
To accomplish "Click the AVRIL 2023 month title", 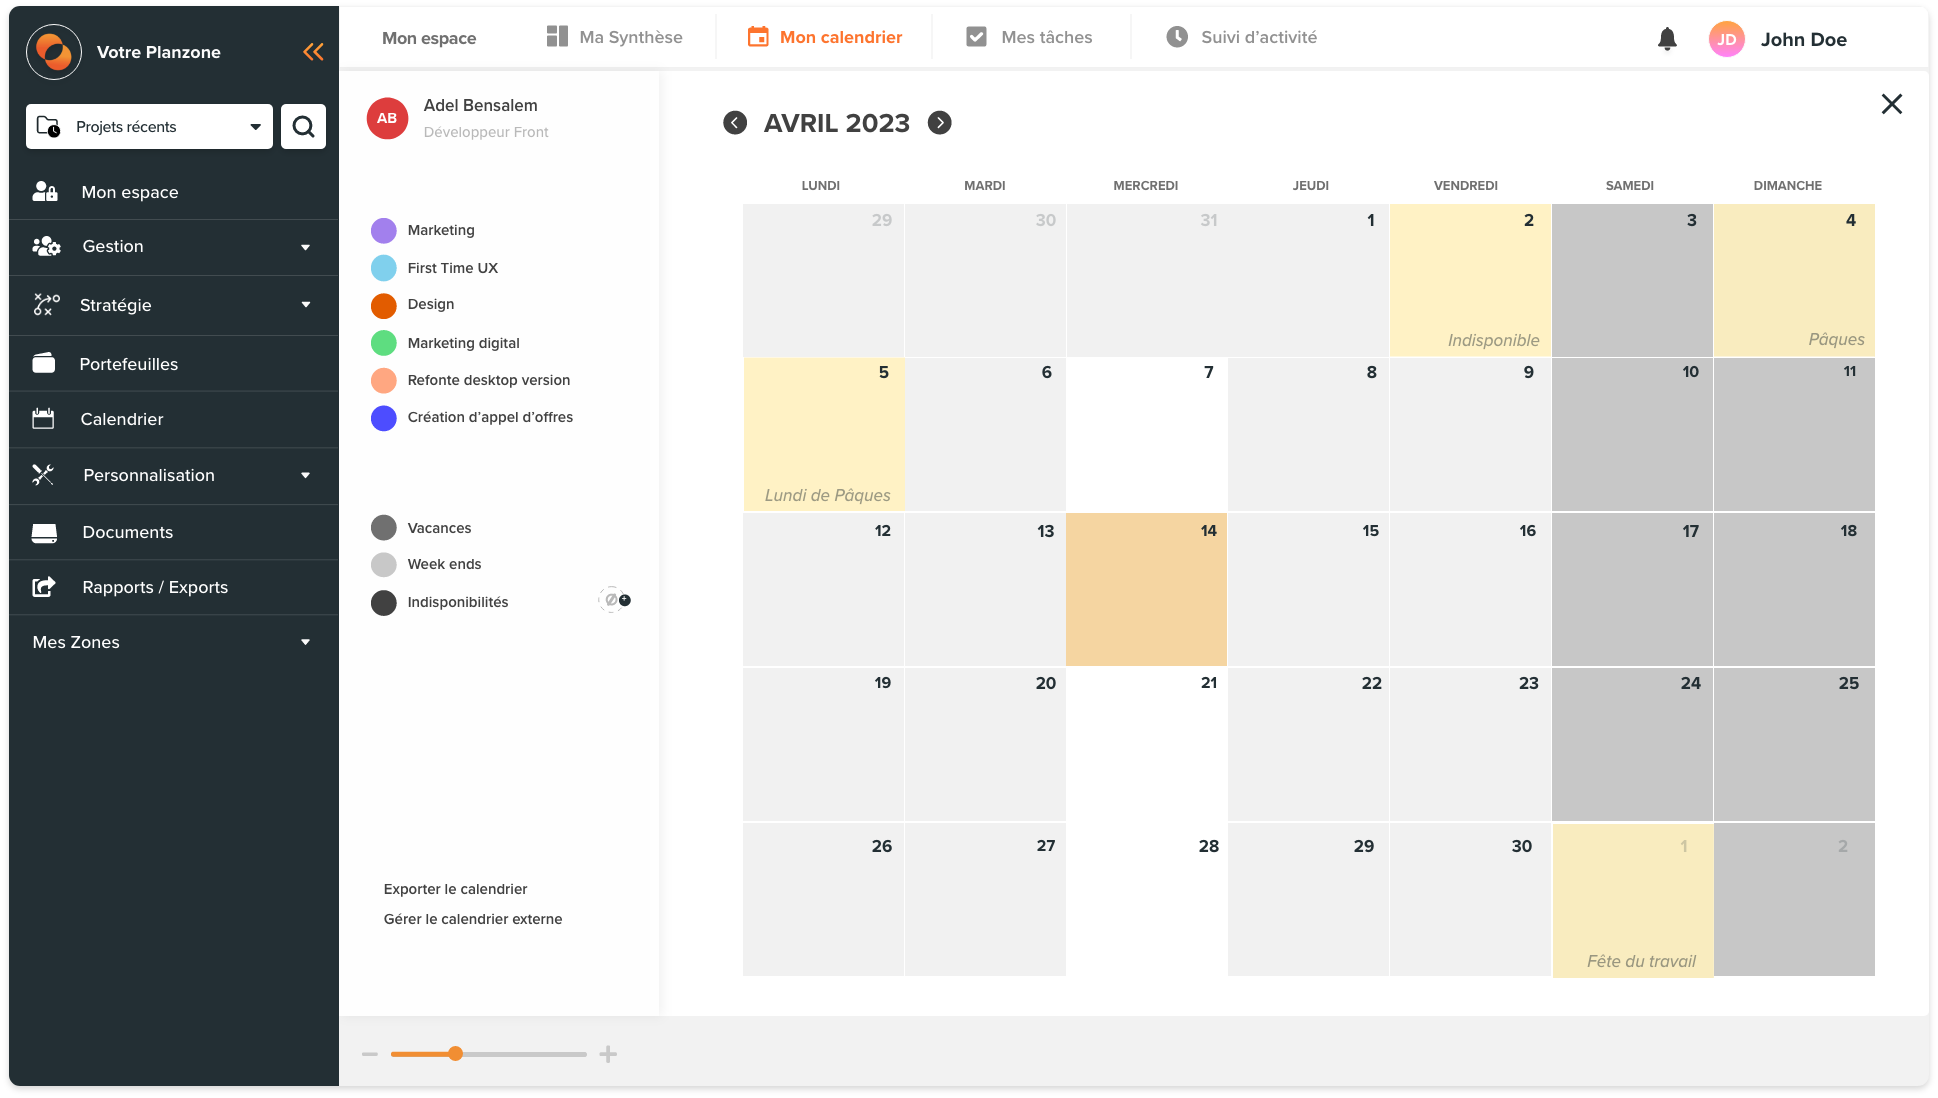I will click(x=837, y=123).
